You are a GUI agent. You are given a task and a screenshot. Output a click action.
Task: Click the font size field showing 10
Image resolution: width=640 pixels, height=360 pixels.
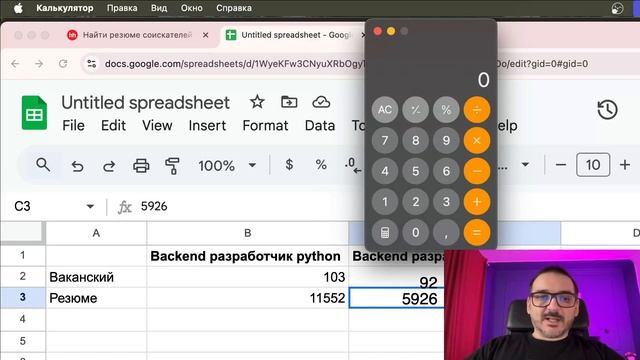[593, 165]
